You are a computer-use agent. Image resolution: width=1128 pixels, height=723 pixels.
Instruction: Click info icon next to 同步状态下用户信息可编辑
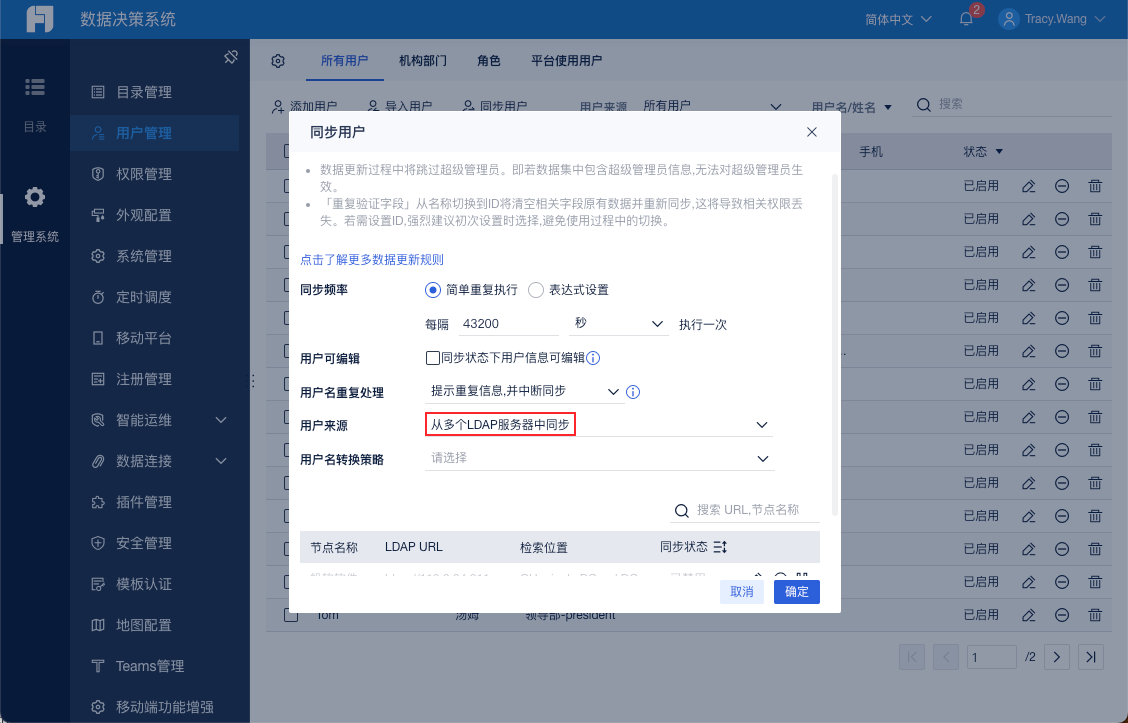click(593, 358)
